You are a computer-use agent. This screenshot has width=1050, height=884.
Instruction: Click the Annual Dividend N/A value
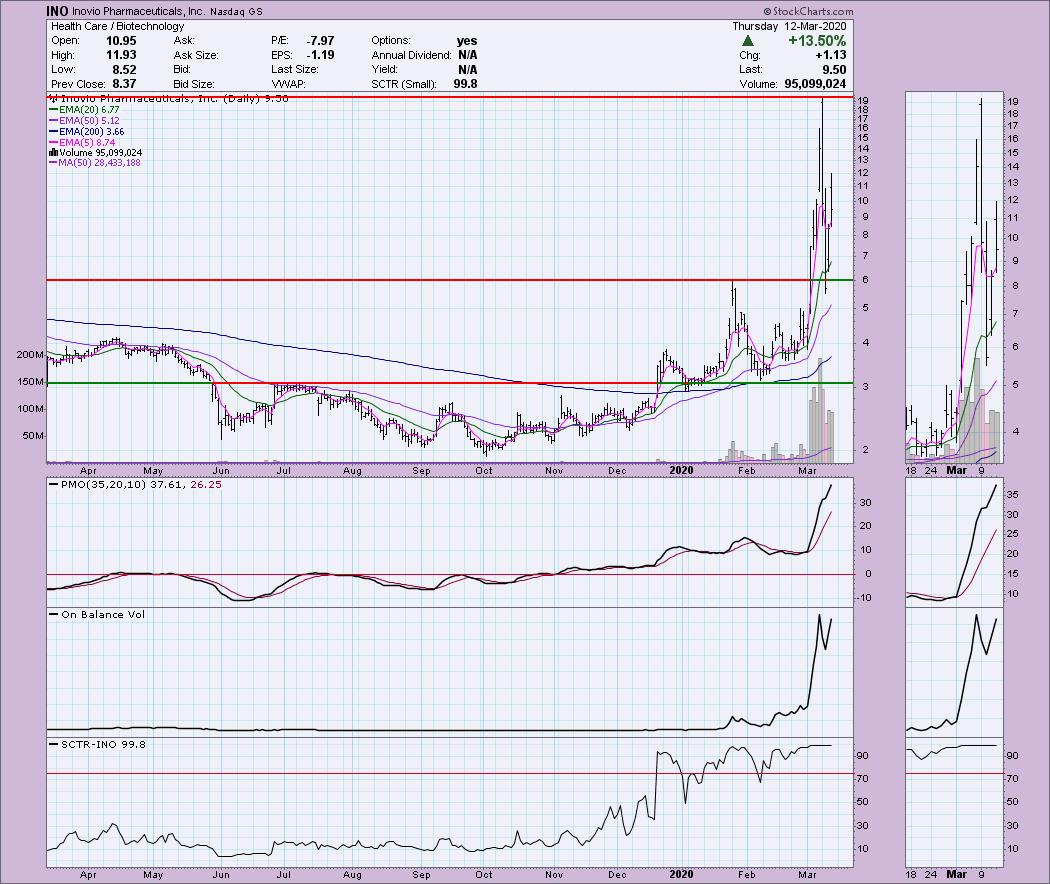click(x=467, y=55)
